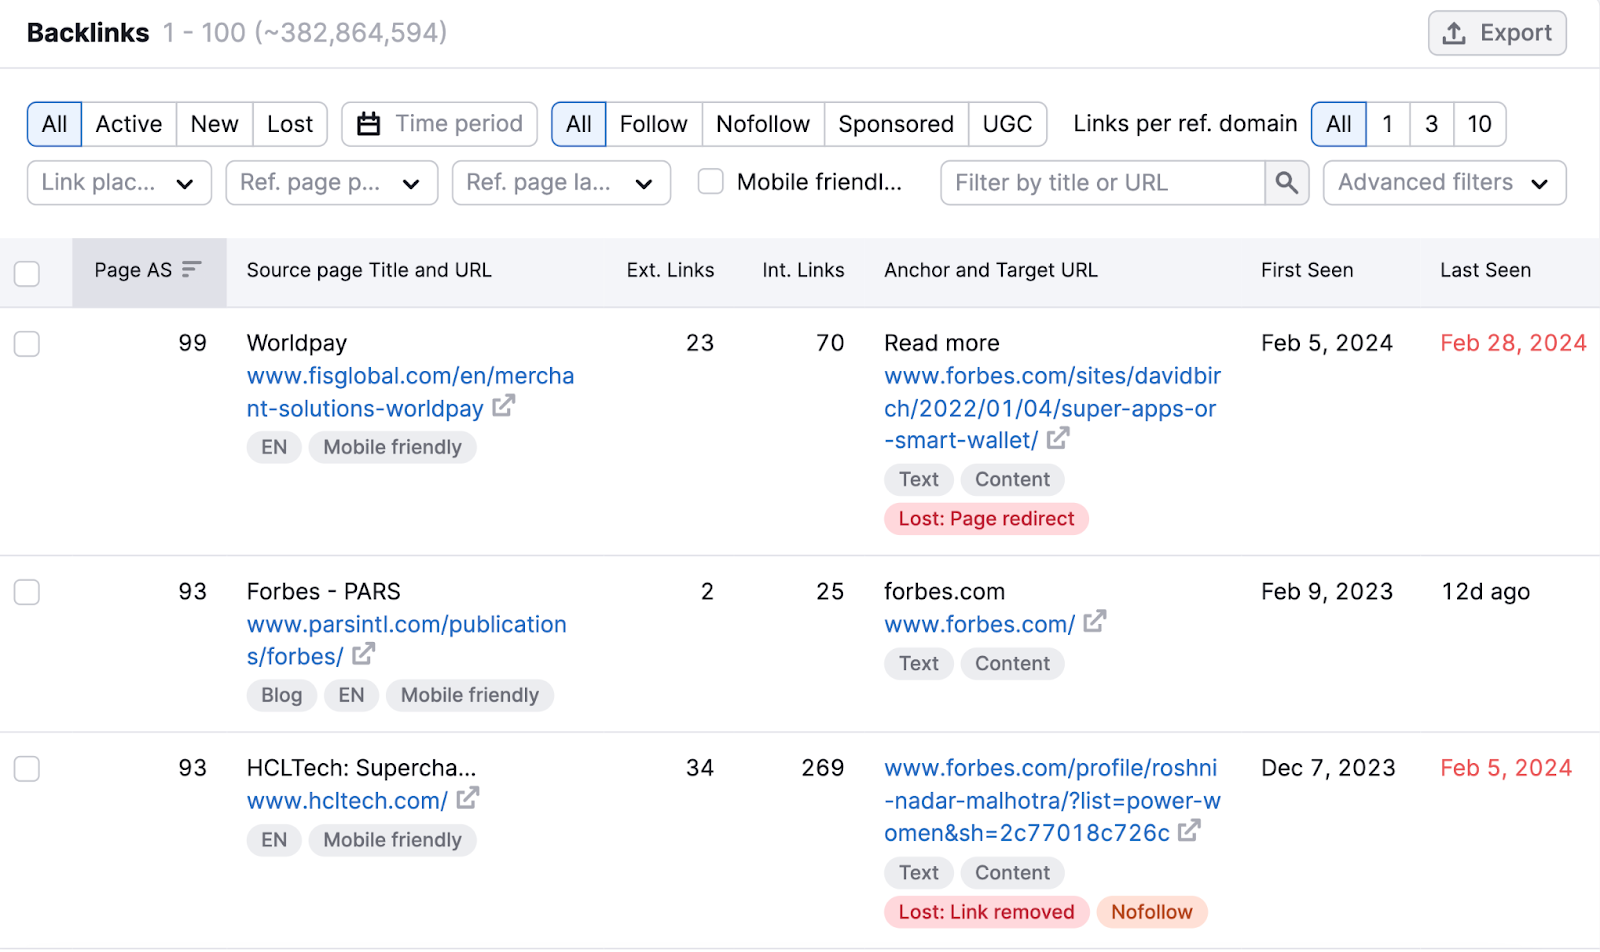Viewport: 1600px width, 952px height.
Task: Open the forbes.com roshni-nadar-malhotra profile link
Action: (1052, 800)
